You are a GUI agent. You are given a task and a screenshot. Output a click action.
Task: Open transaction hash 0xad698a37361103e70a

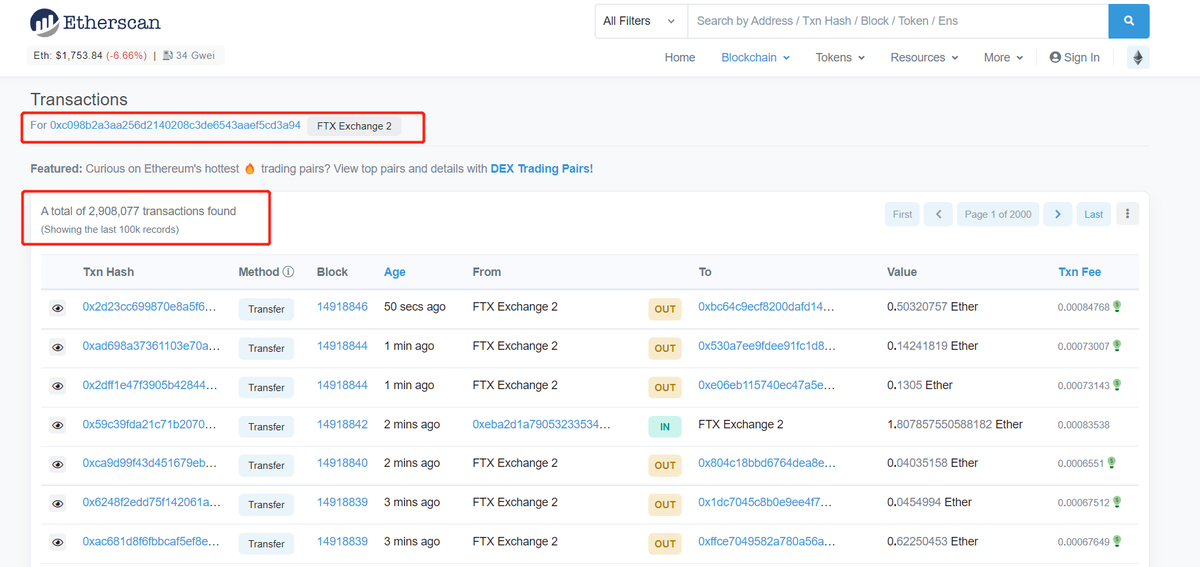[150, 346]
